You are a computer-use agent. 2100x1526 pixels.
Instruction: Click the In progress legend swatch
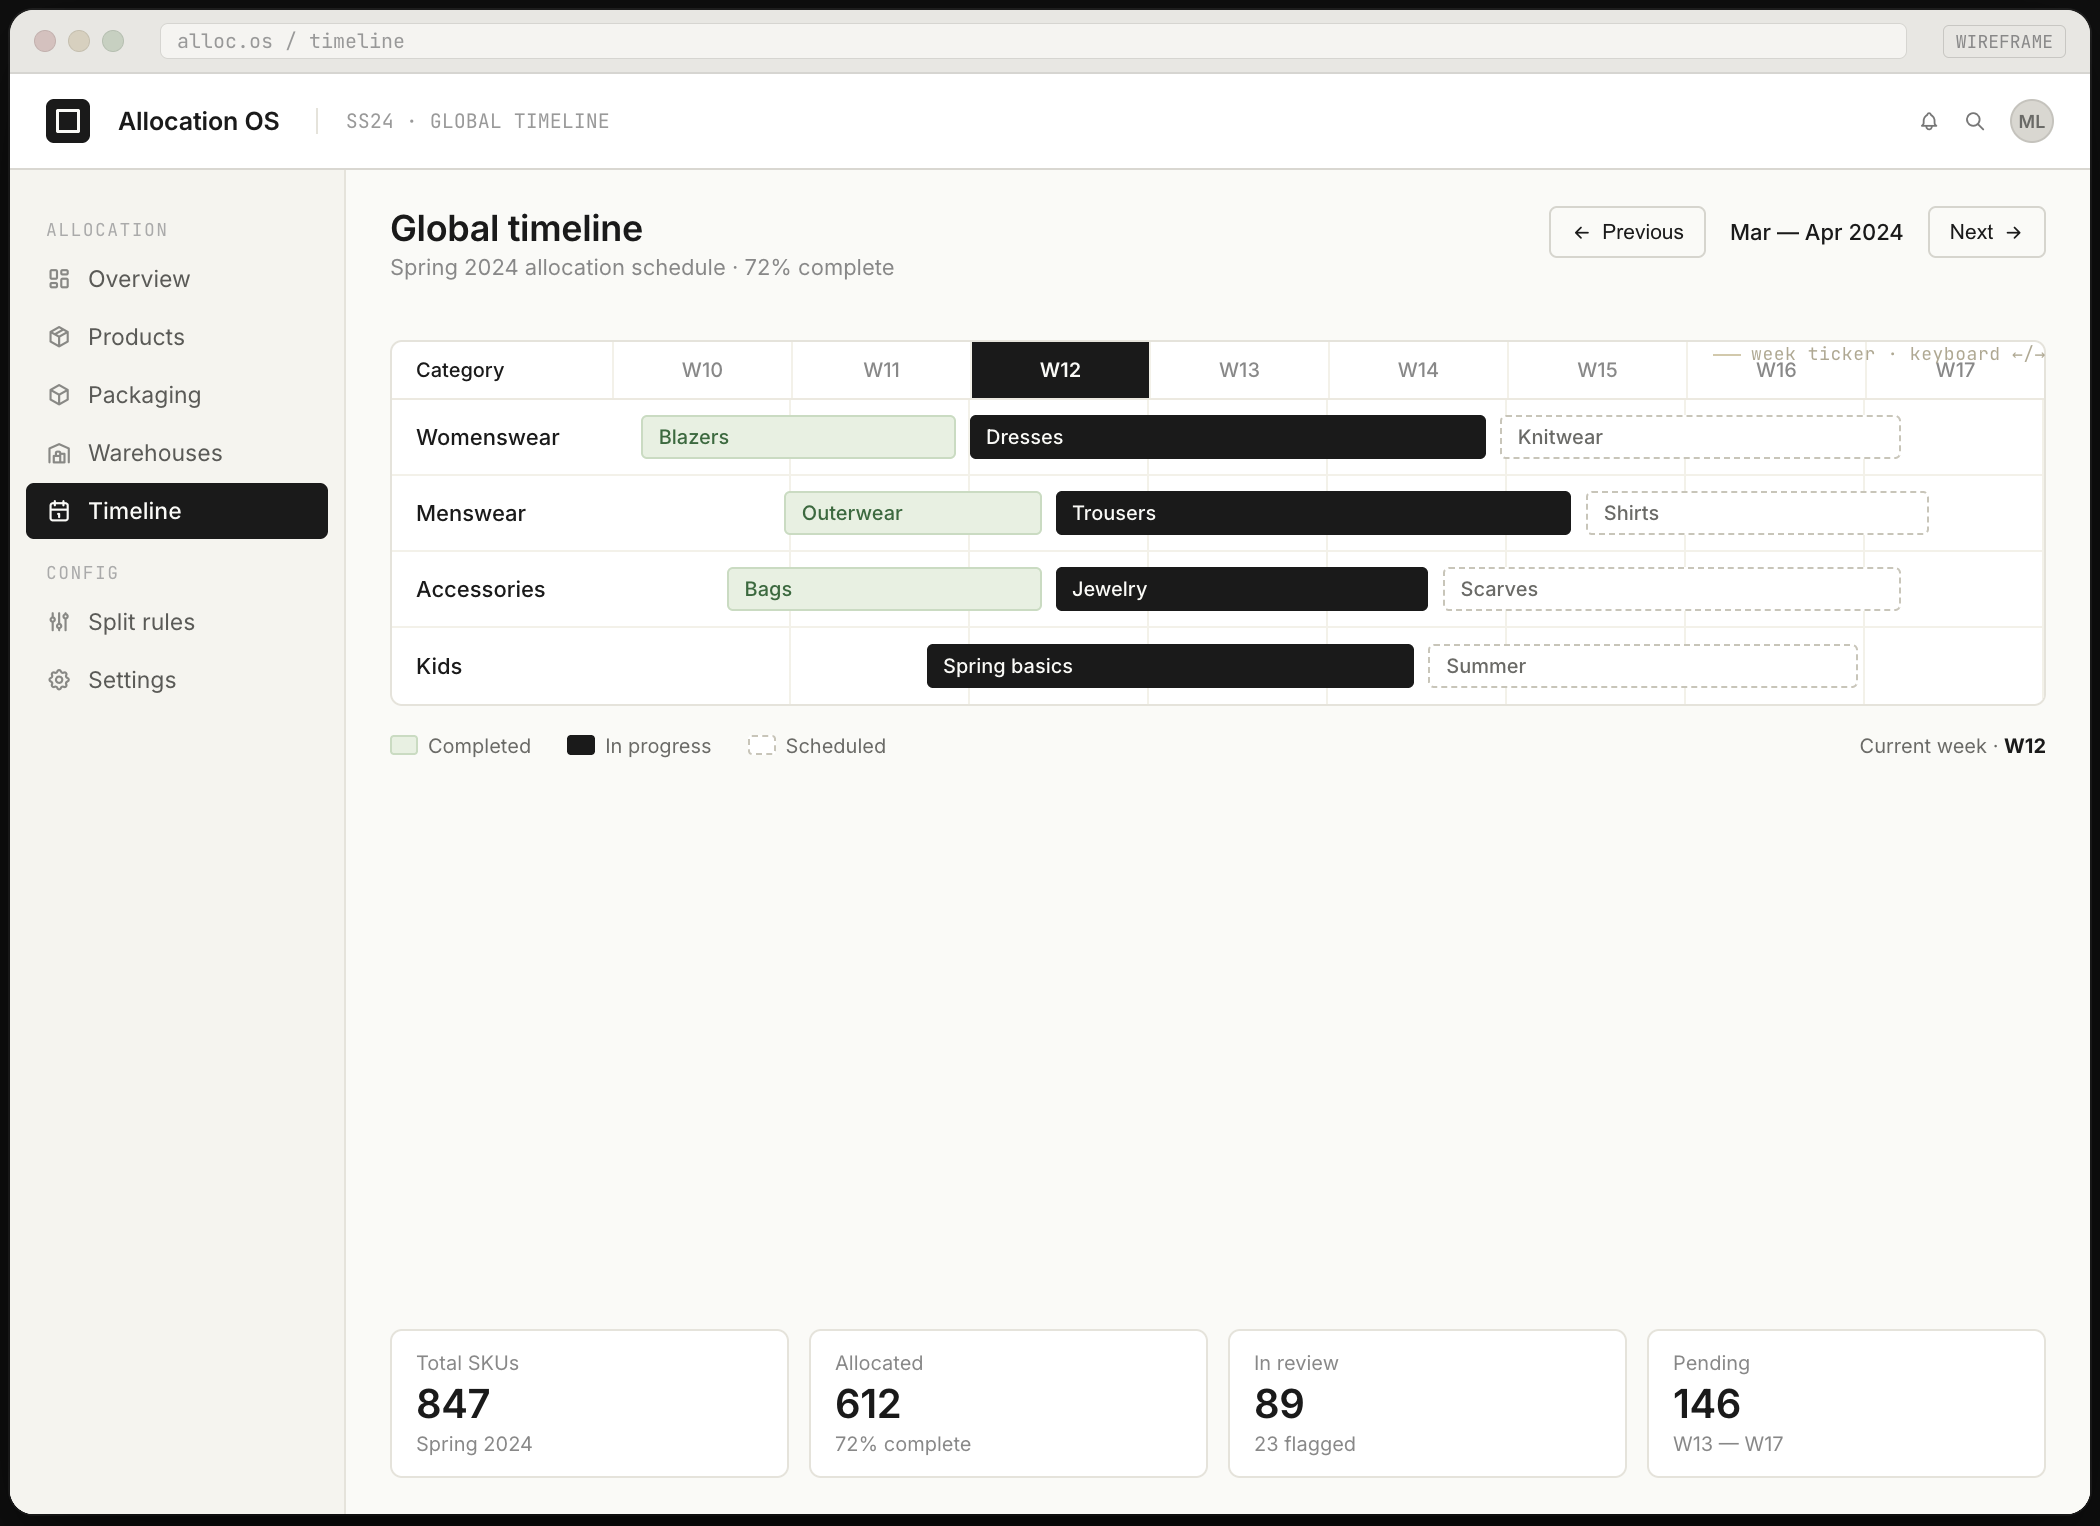[x=581, y=745]
